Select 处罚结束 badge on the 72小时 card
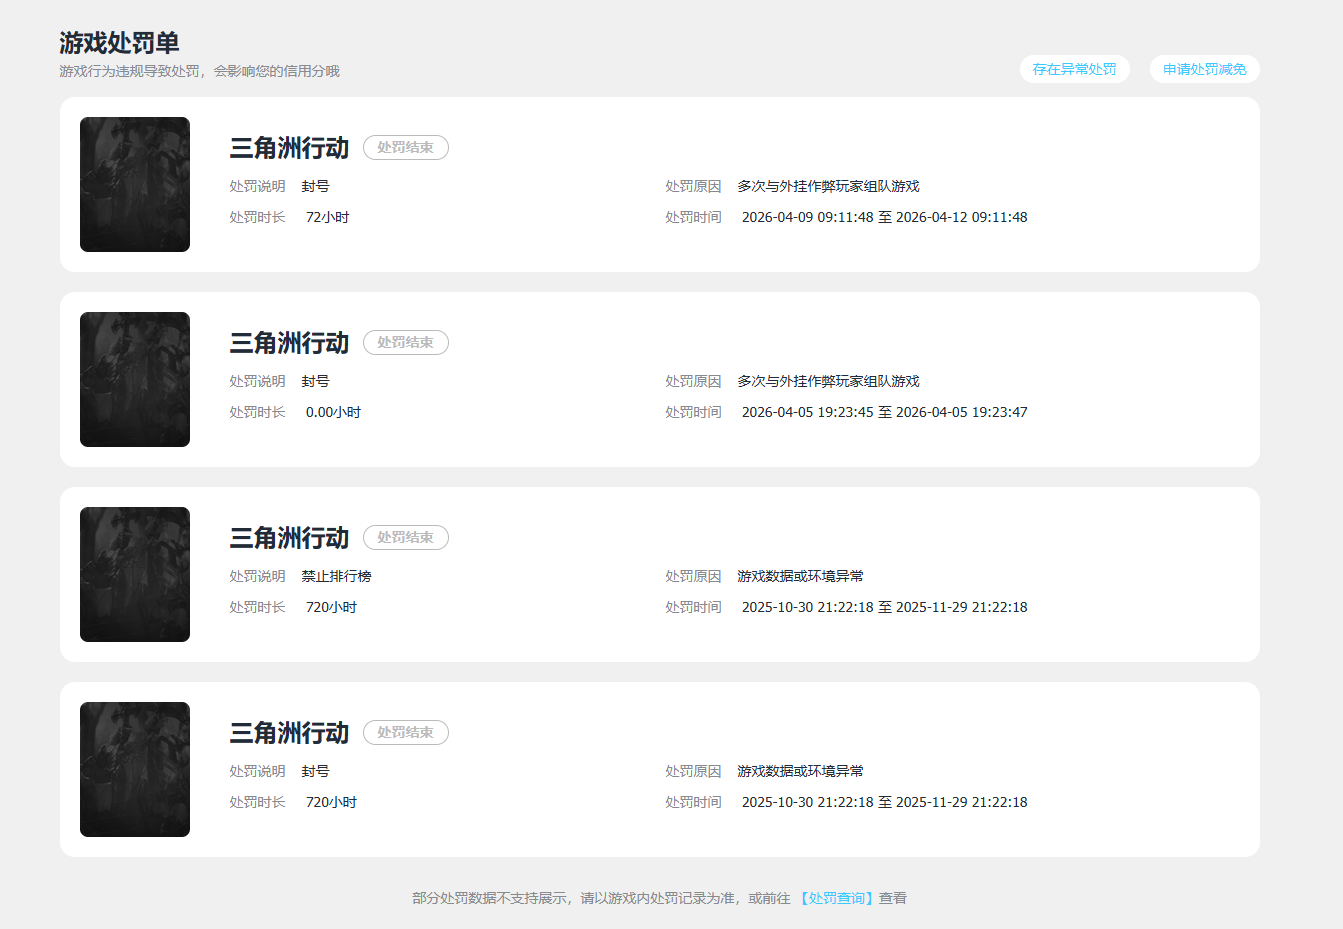Viewport: 1343px width, 929px height. [405, 147]
